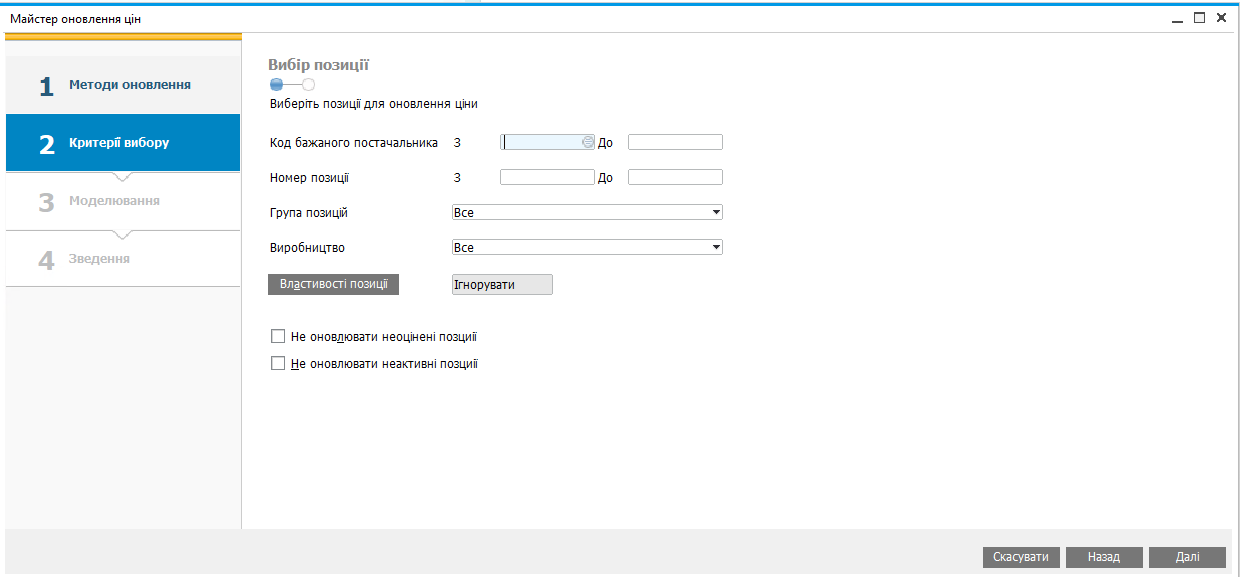Click the second empty step indicator circle
This screenshot has height=577, width=1240.
point(308,85)
